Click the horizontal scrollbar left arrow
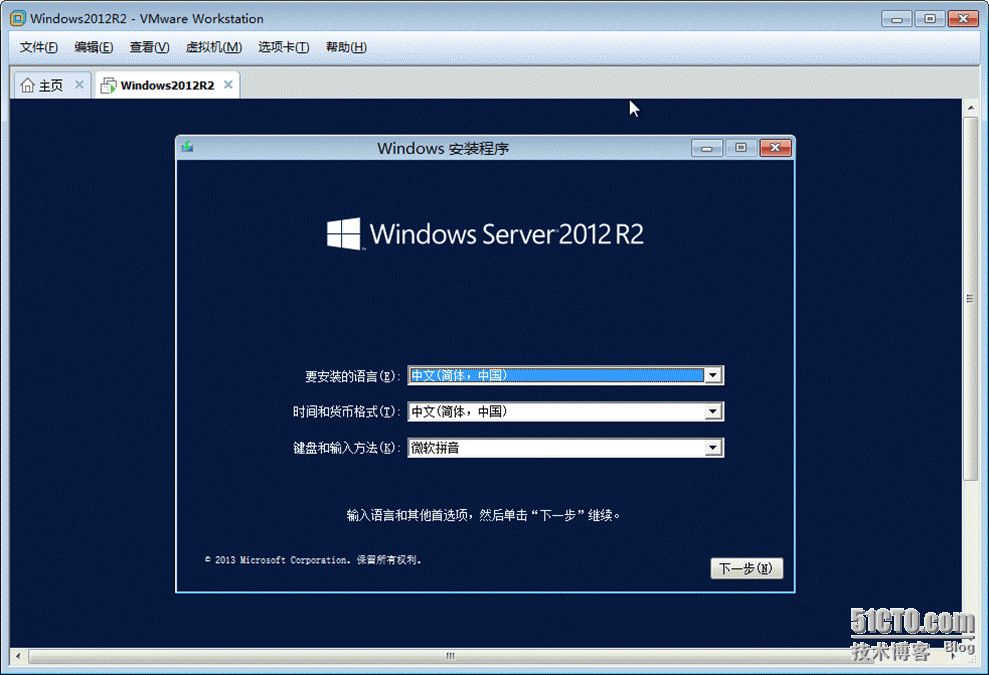Image resolution: width=989 pixels, height=675 pixels. tap(18, 656)
